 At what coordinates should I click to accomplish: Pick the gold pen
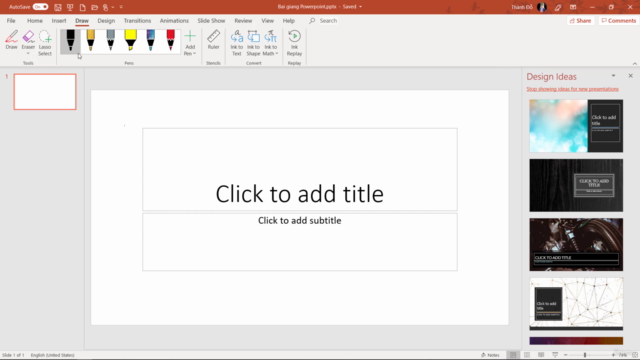91,41
